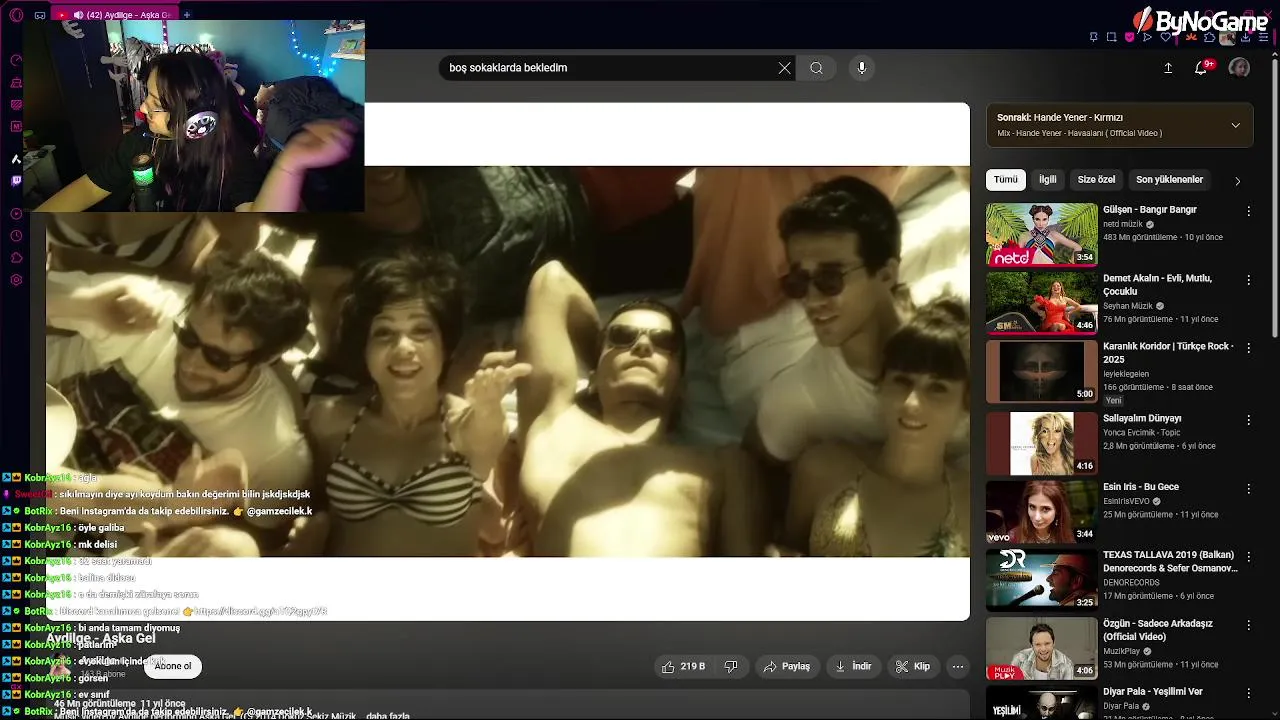The height and width of the screenshot is (720, 1280).
Task: Open options menu for Sallayalım Dünyayı
Action: pos(1248,420)
